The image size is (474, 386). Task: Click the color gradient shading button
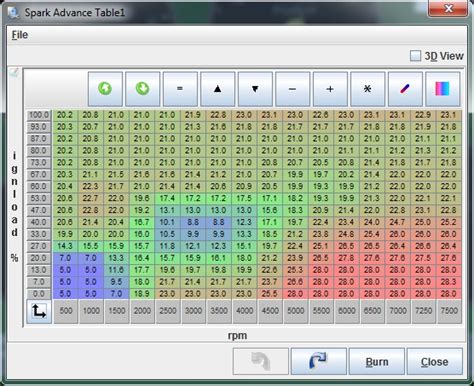(x=443, y=89)
